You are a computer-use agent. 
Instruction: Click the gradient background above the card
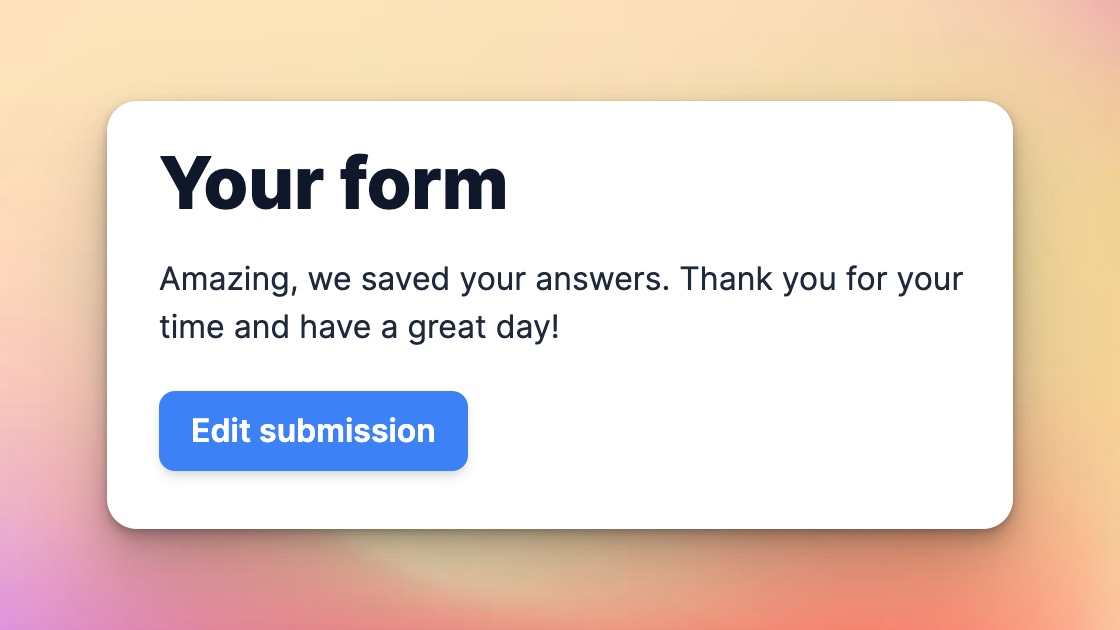click(x=560, y=50)
